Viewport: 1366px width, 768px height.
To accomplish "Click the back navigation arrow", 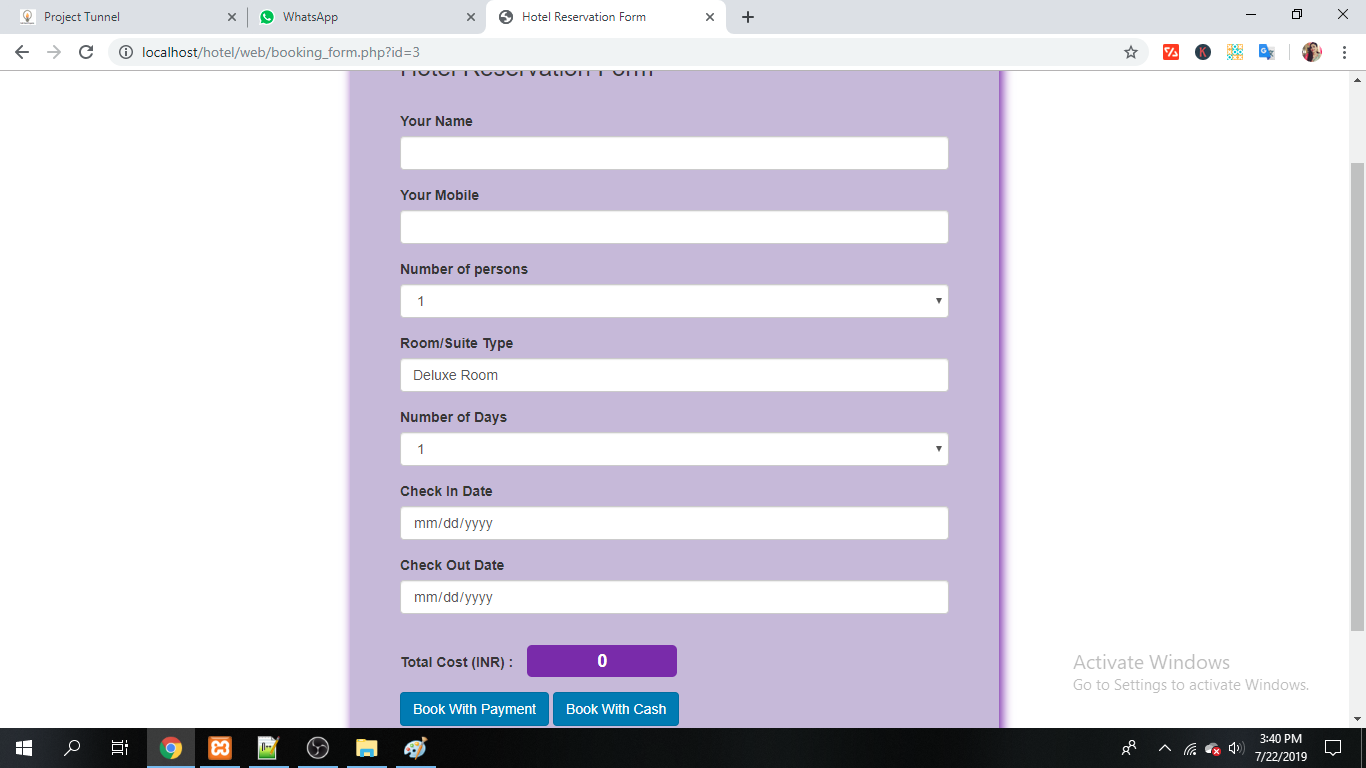I will coord(22,52).
